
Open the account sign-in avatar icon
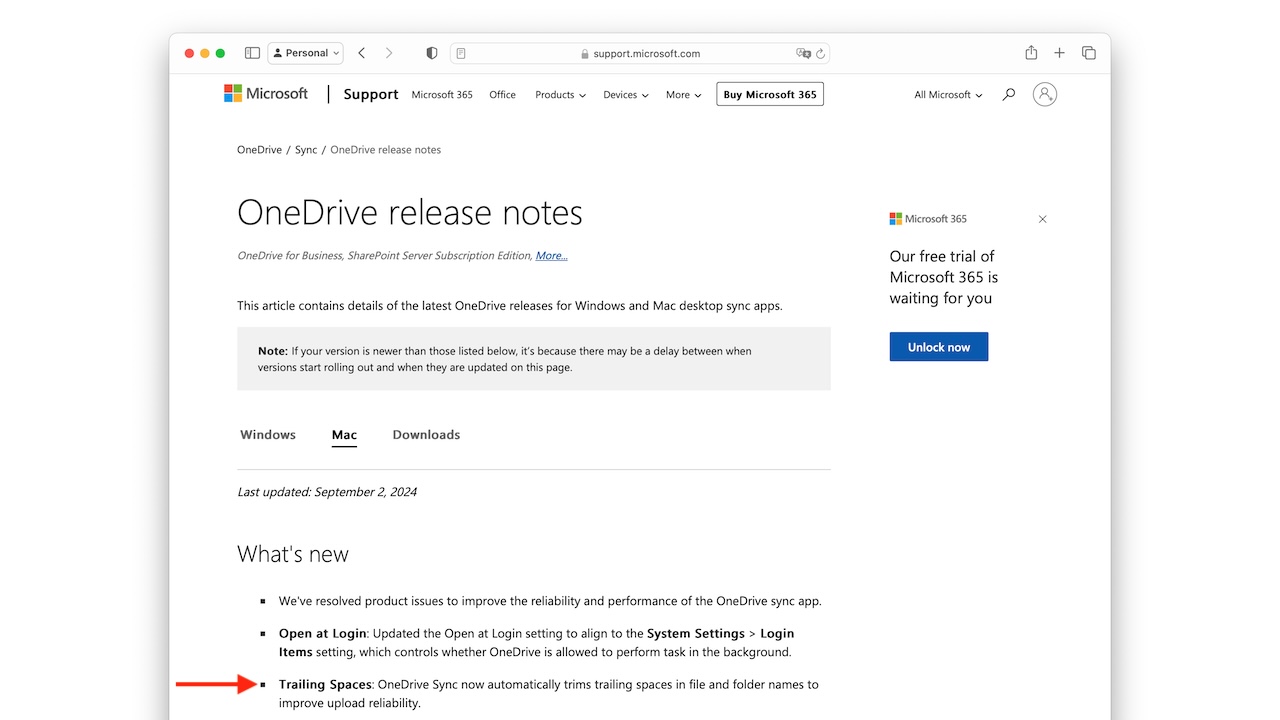click(x=1045, y=94)
